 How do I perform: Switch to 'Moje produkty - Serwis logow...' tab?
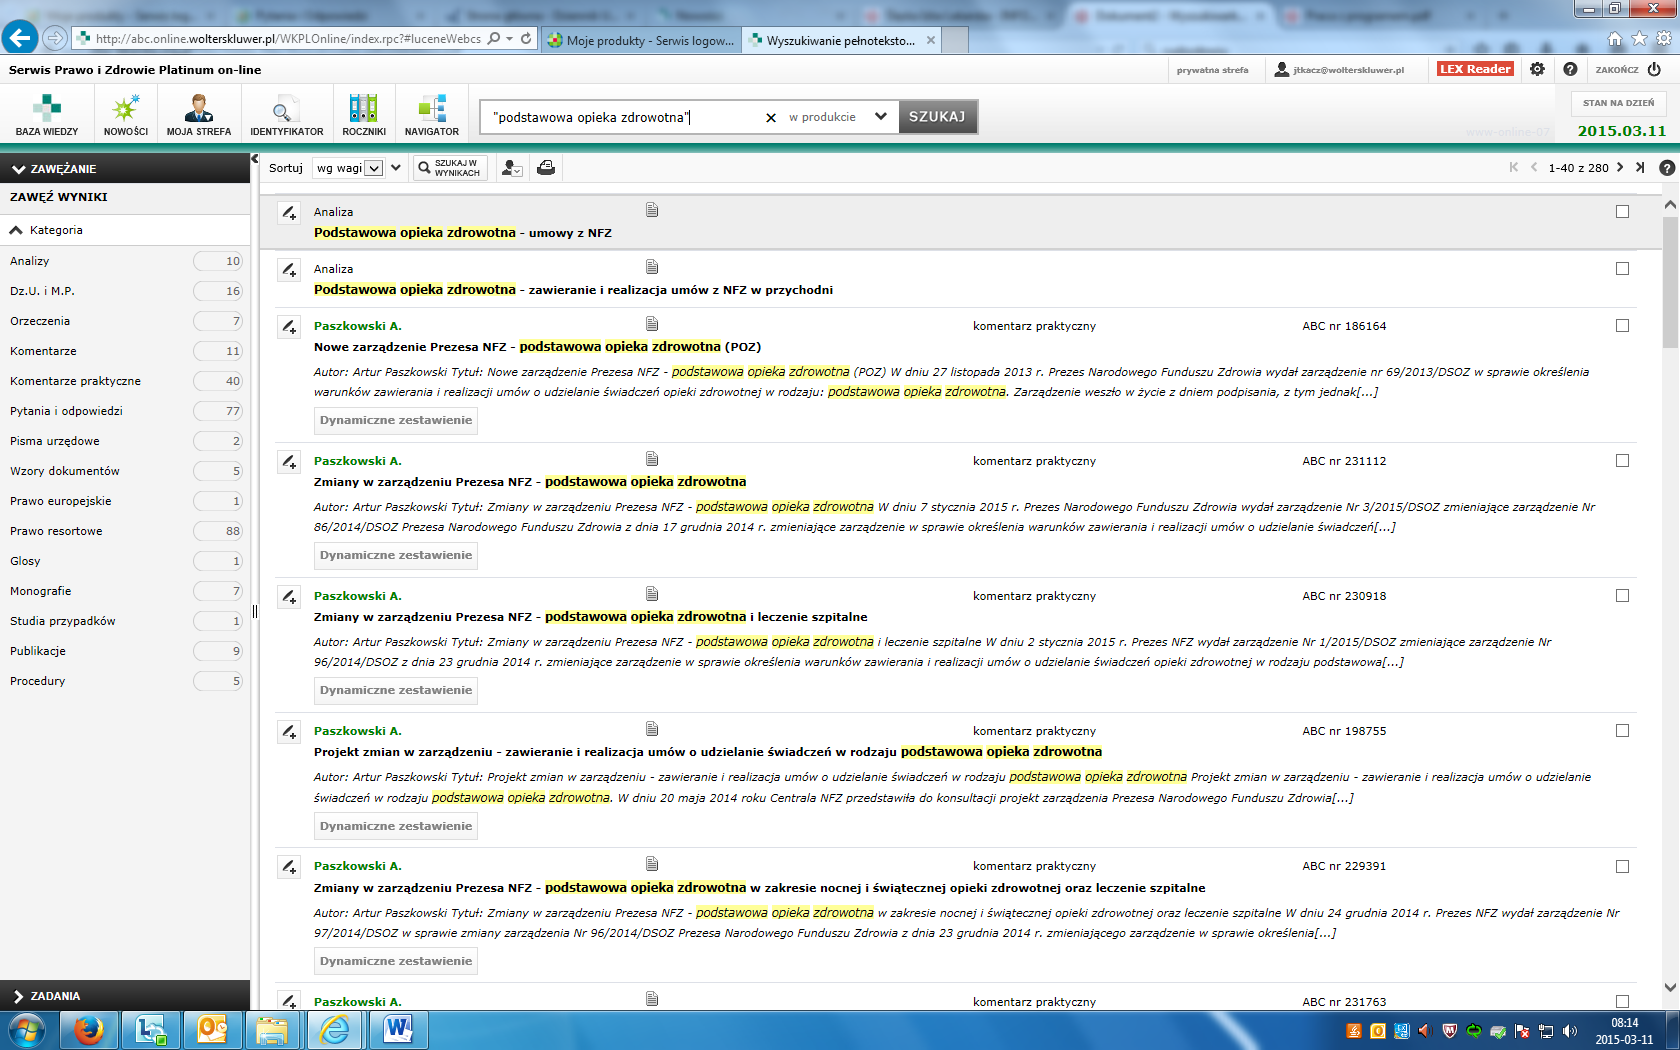coord(641,41)
